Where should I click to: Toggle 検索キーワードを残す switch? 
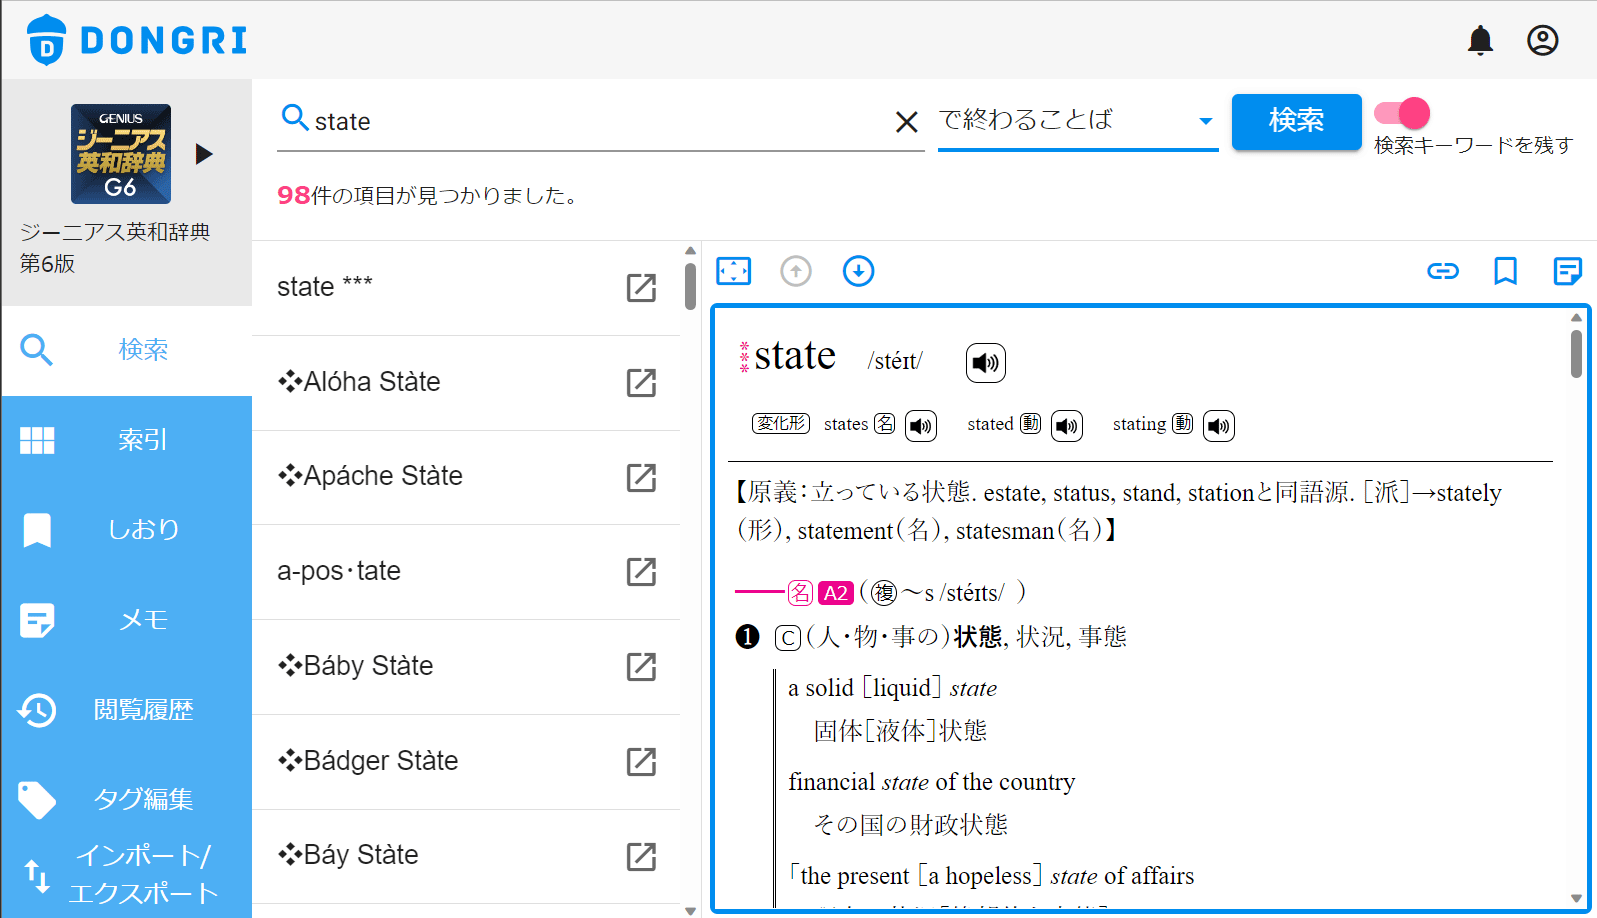pyautogui.click(x=1402, y=113)
